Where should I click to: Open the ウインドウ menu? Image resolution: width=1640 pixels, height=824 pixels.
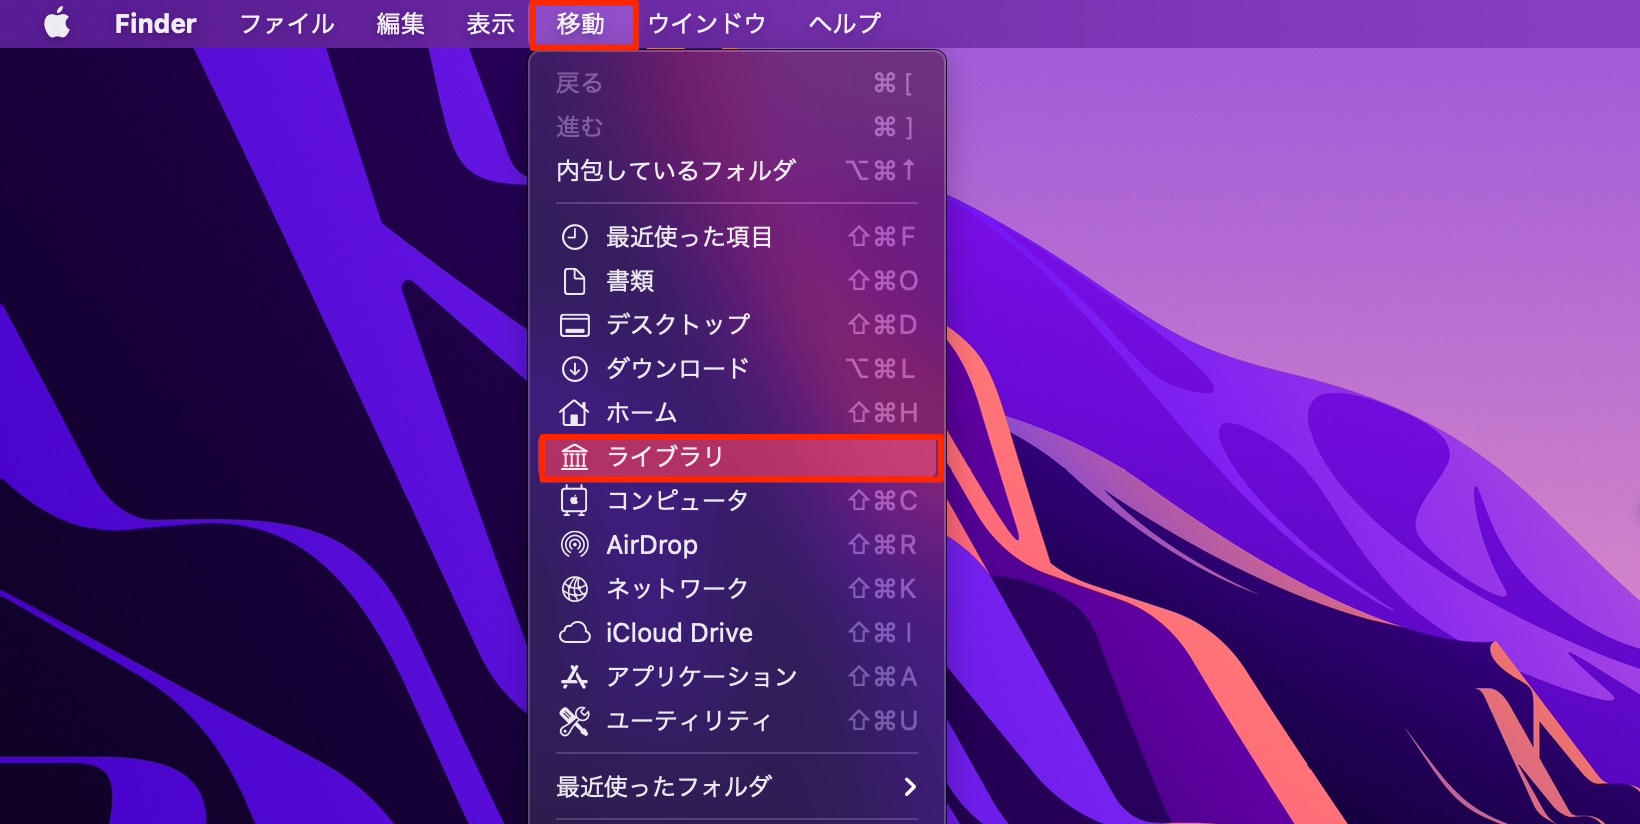pos(707,23)
